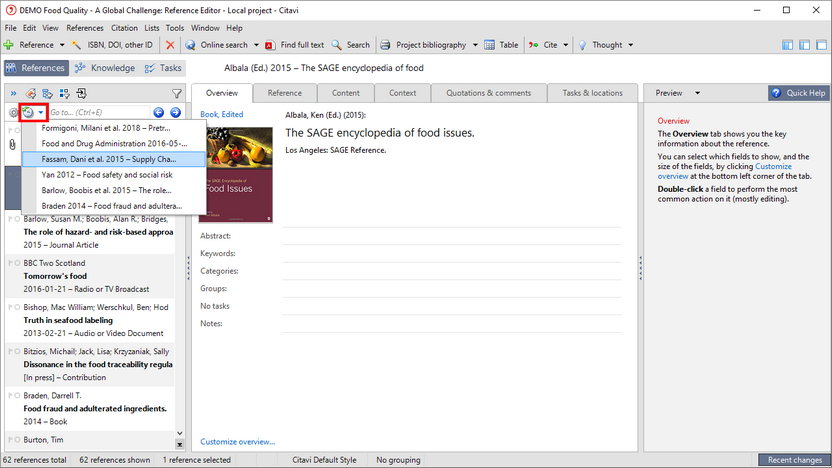Viewport: 832px width, 468px height.
Task: Select Fassam, Dani et al. 2015 entry
Action: [x=114, y=159]
